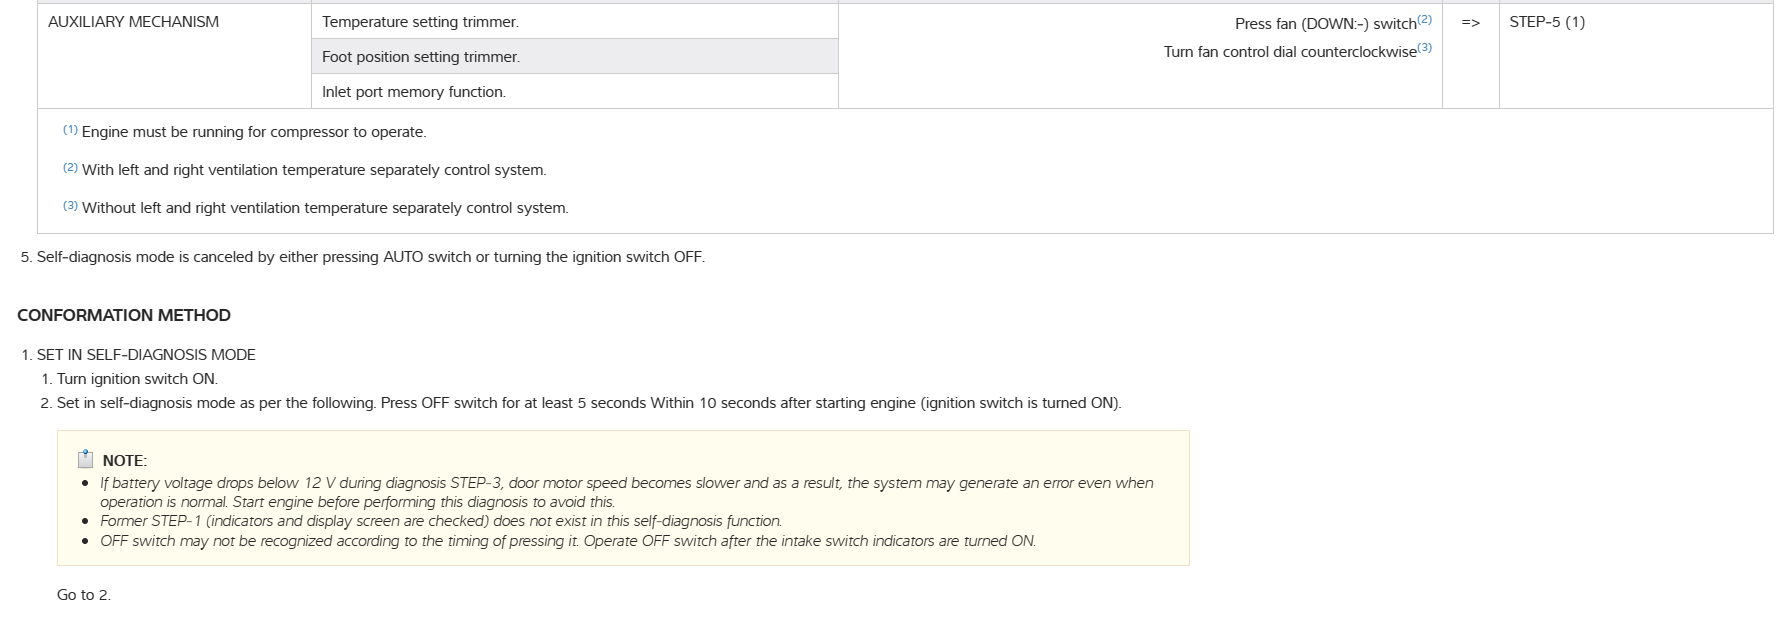This screenshot has height=619, width=1781.
Task: Click the Press fan (DOWN:-) switch text
Action: coord(1325,24)
